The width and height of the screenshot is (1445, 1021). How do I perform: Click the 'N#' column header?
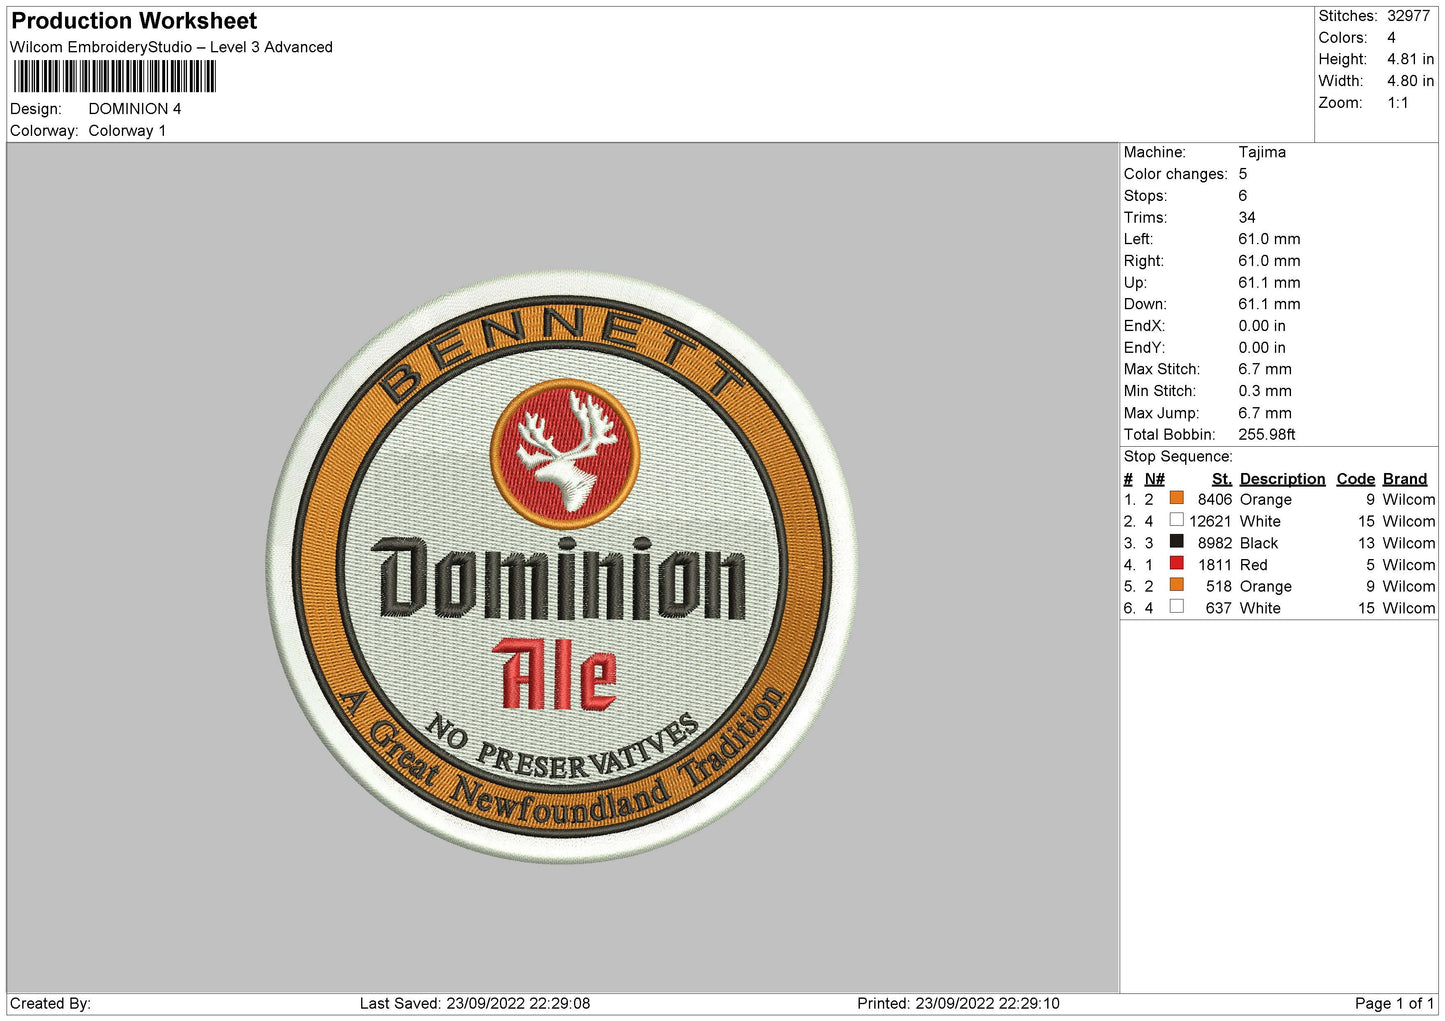point(1154,479)
